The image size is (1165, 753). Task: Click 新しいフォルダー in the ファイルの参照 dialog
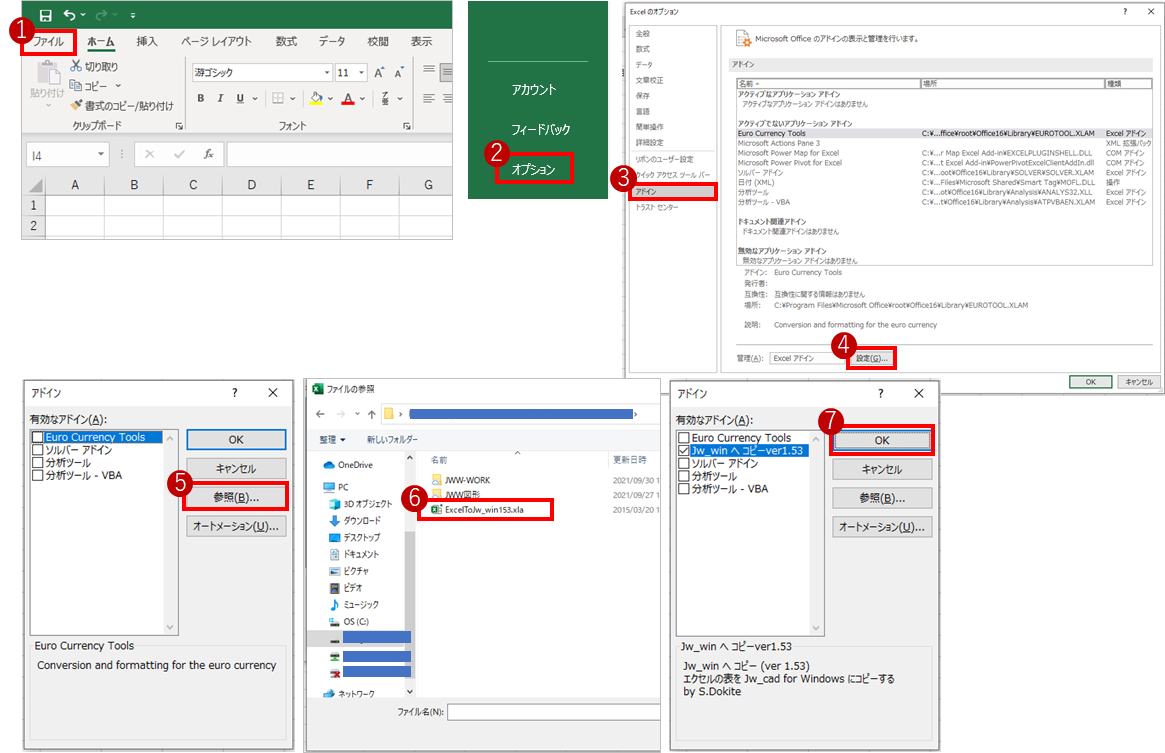pyautogui.click(x=392, y=439)
